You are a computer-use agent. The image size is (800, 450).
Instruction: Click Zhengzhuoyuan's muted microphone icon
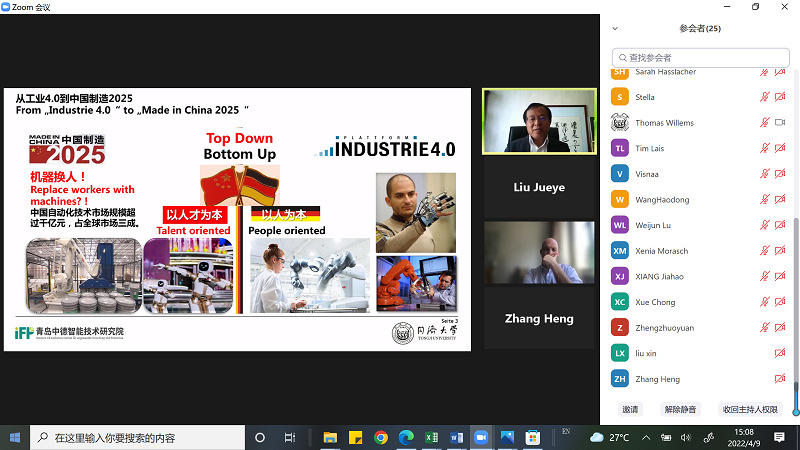(764, 328)
